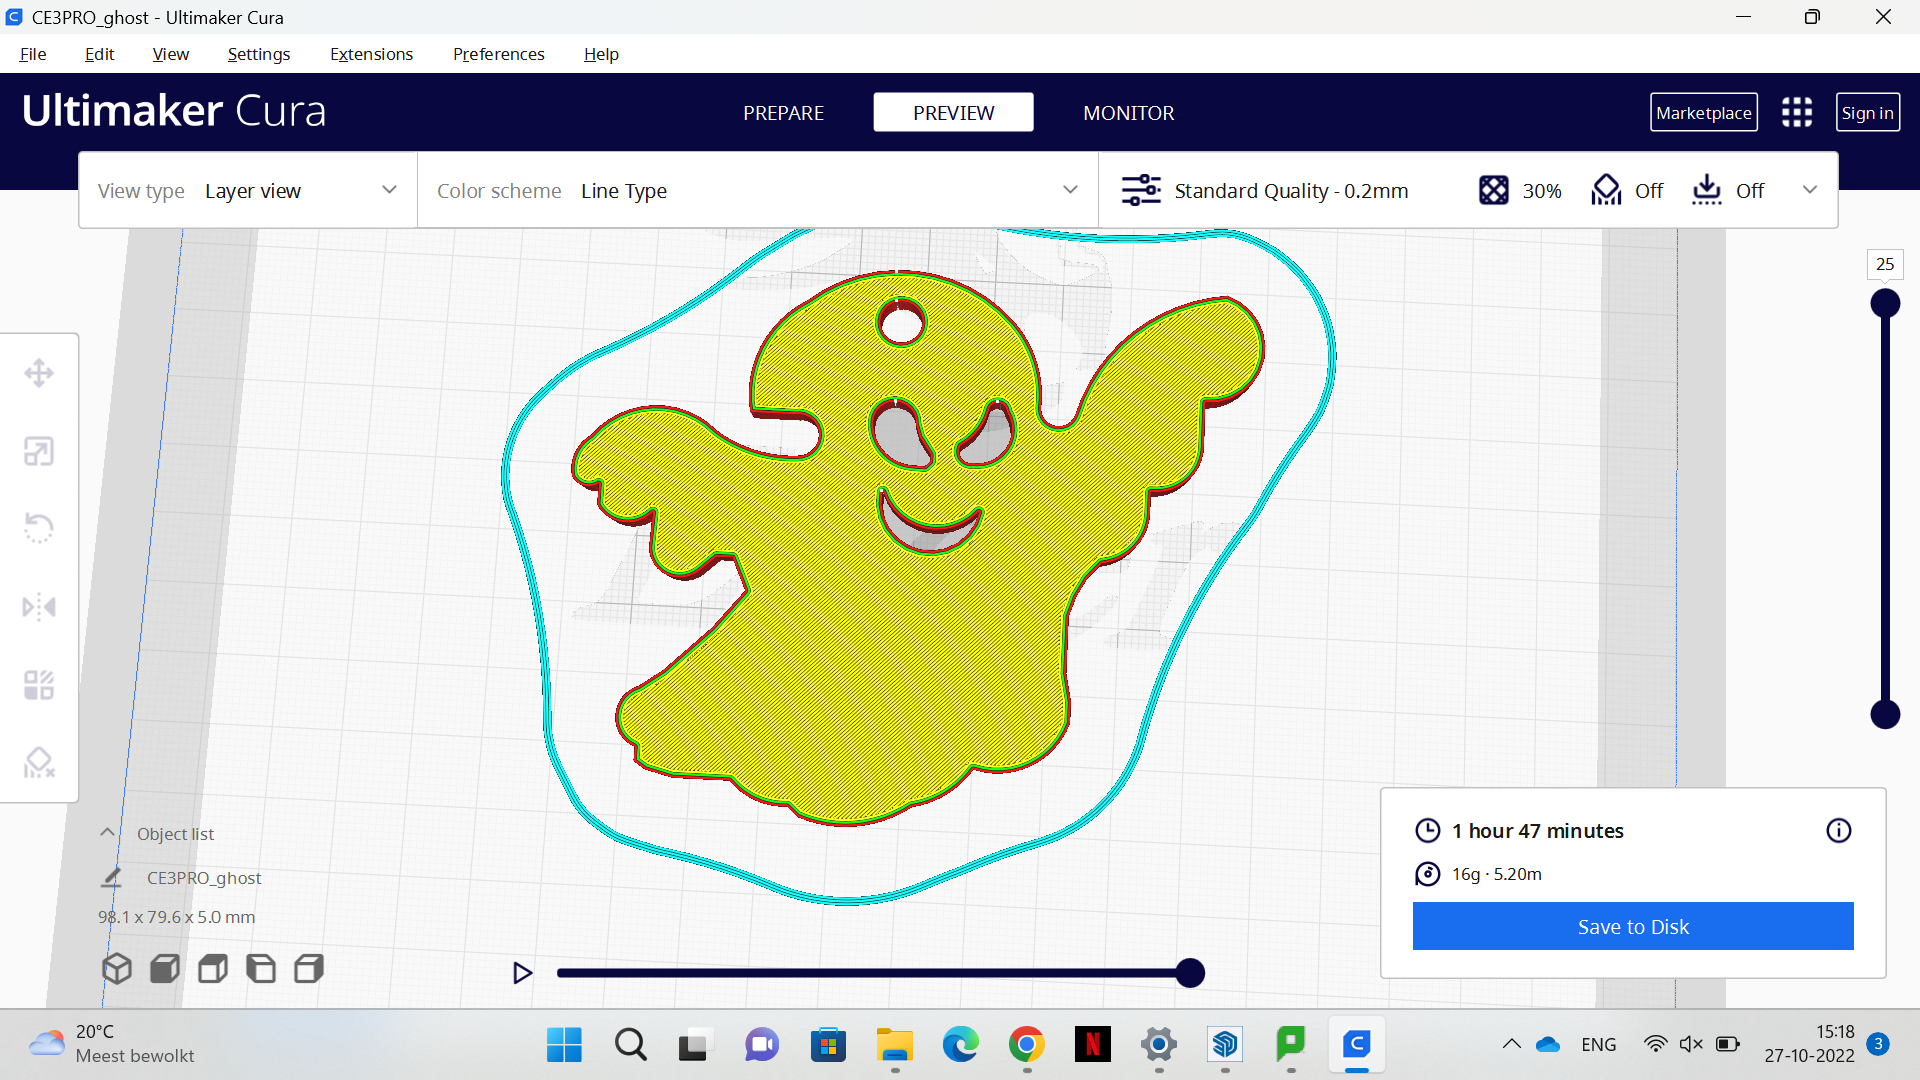This screenshot has height=1080, width=1920.
Task: Switch to front camera view icon
Action: tap(165, 968)
